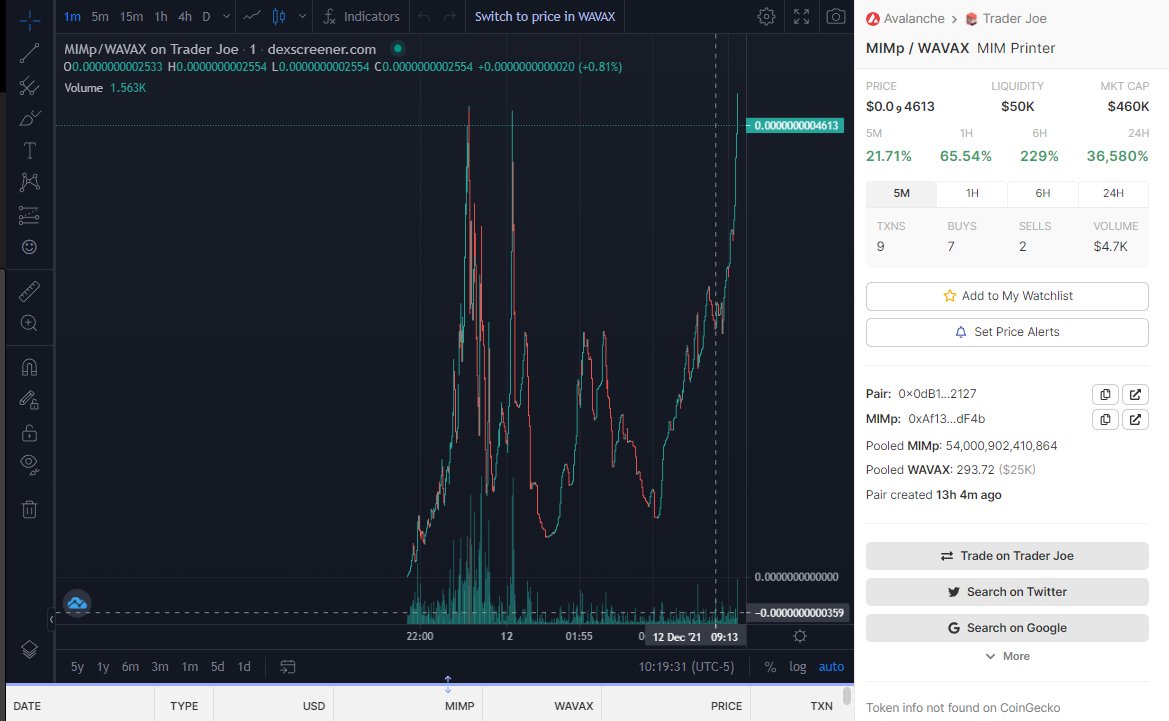Set chart range to 3m
Image resolution: width=1169 pixels, height=721 pixels.
160,667
